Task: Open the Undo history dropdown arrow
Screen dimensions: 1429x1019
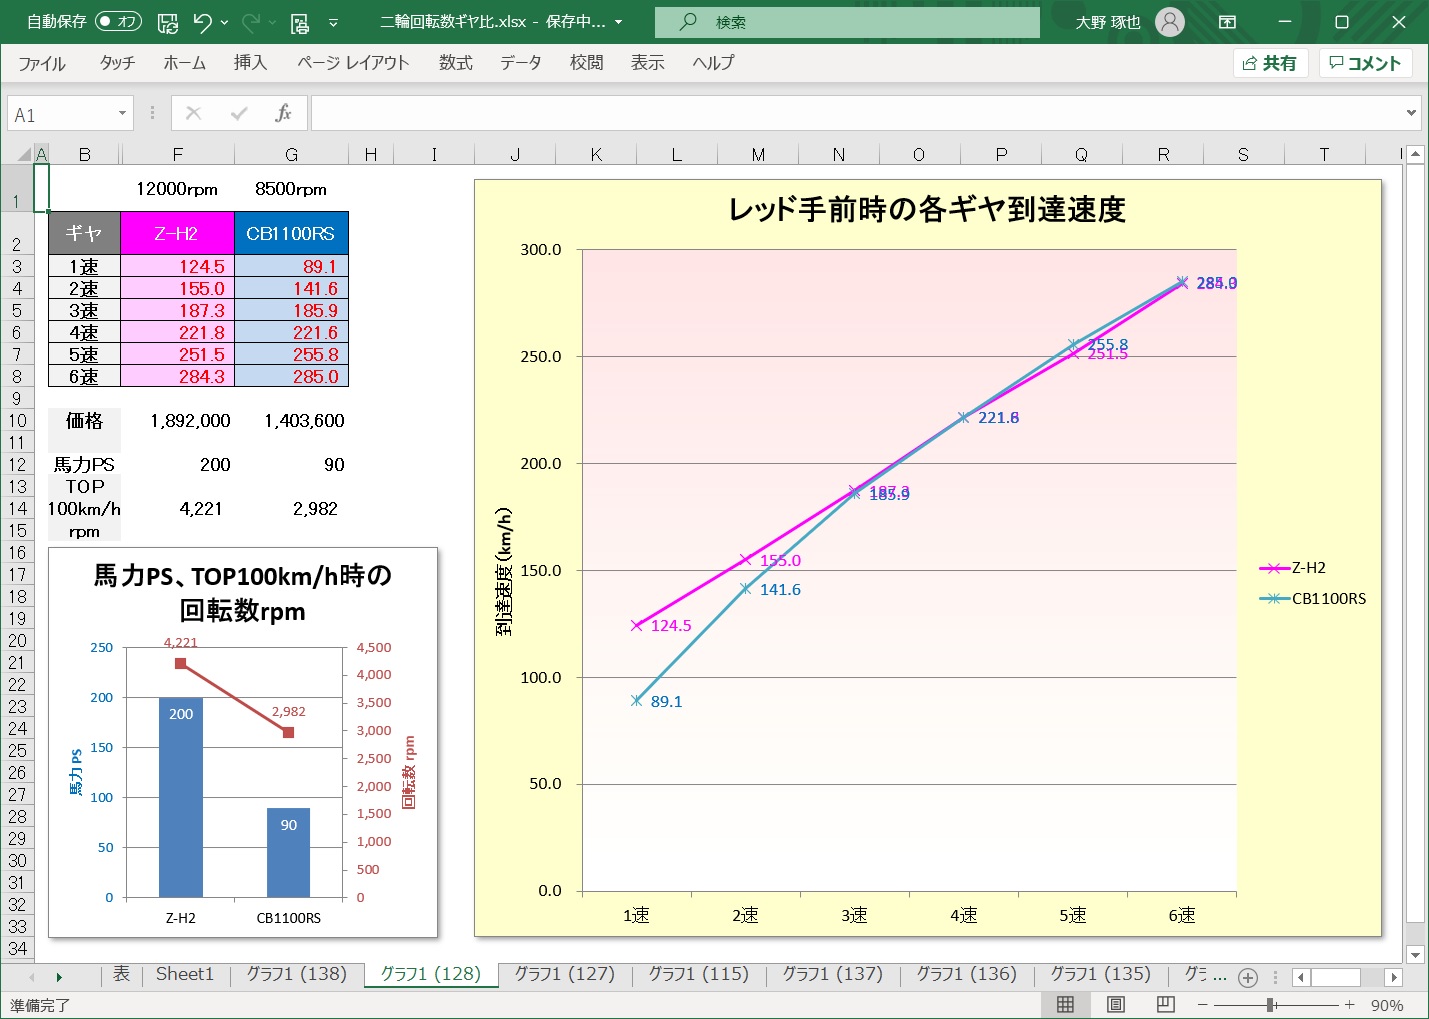Action: (x=225, y=22)
